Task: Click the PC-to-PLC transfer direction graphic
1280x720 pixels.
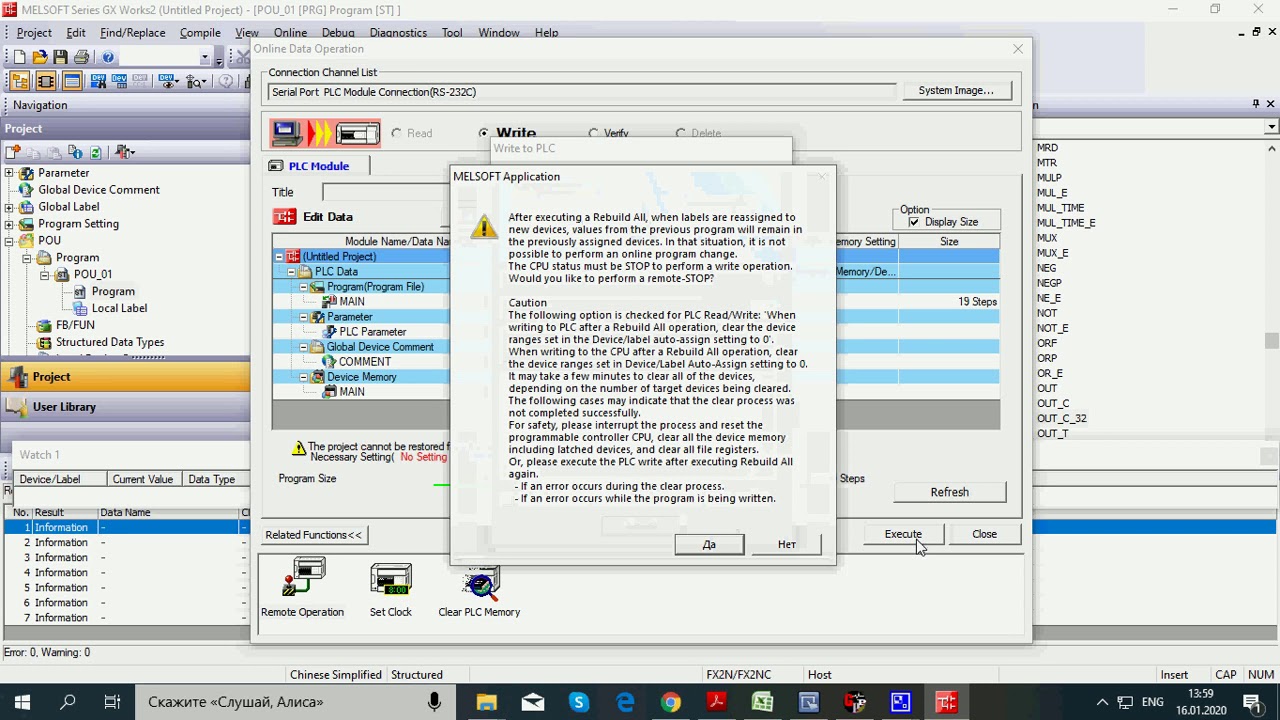Action: pyautogui.click(x=326, y=133)
